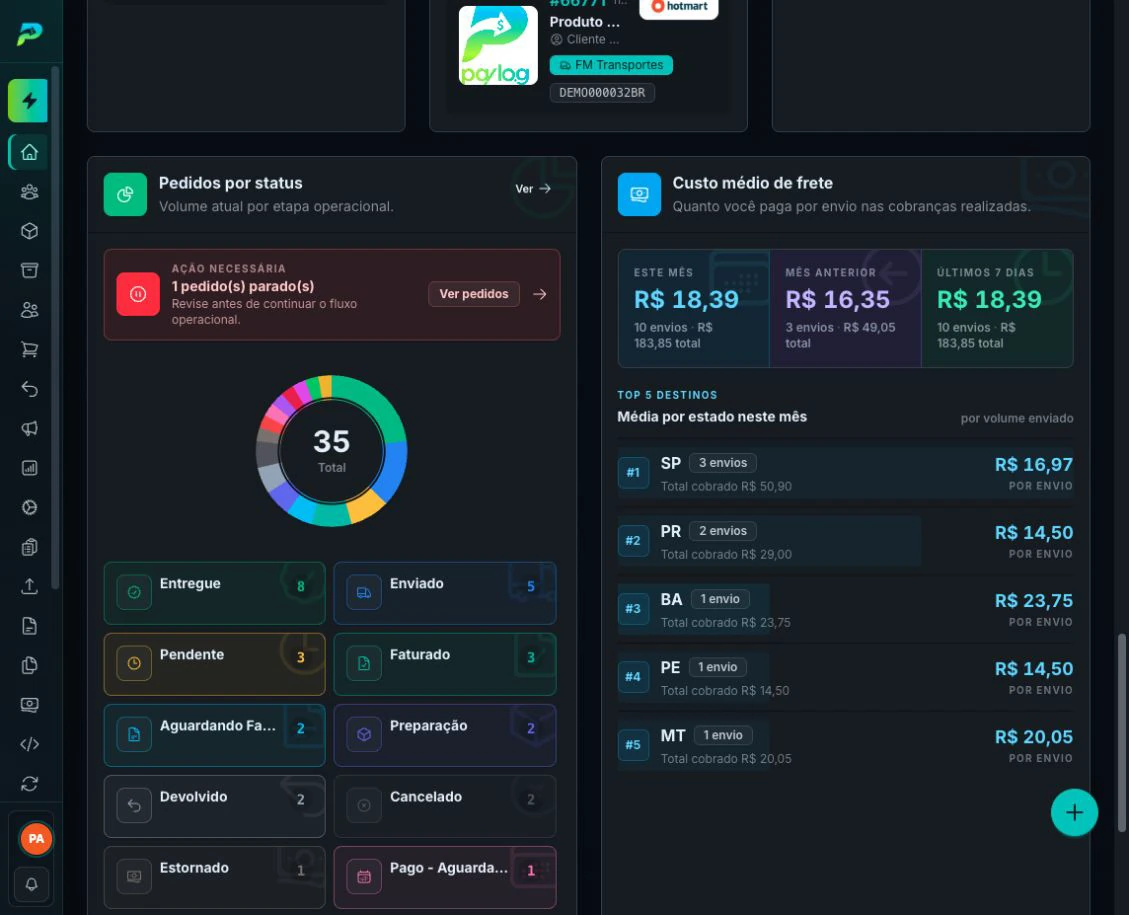The width and height of the screenshot is (1129, 915).
Task: Click the orders donut chart total
Action: click(x=331, y=451)
